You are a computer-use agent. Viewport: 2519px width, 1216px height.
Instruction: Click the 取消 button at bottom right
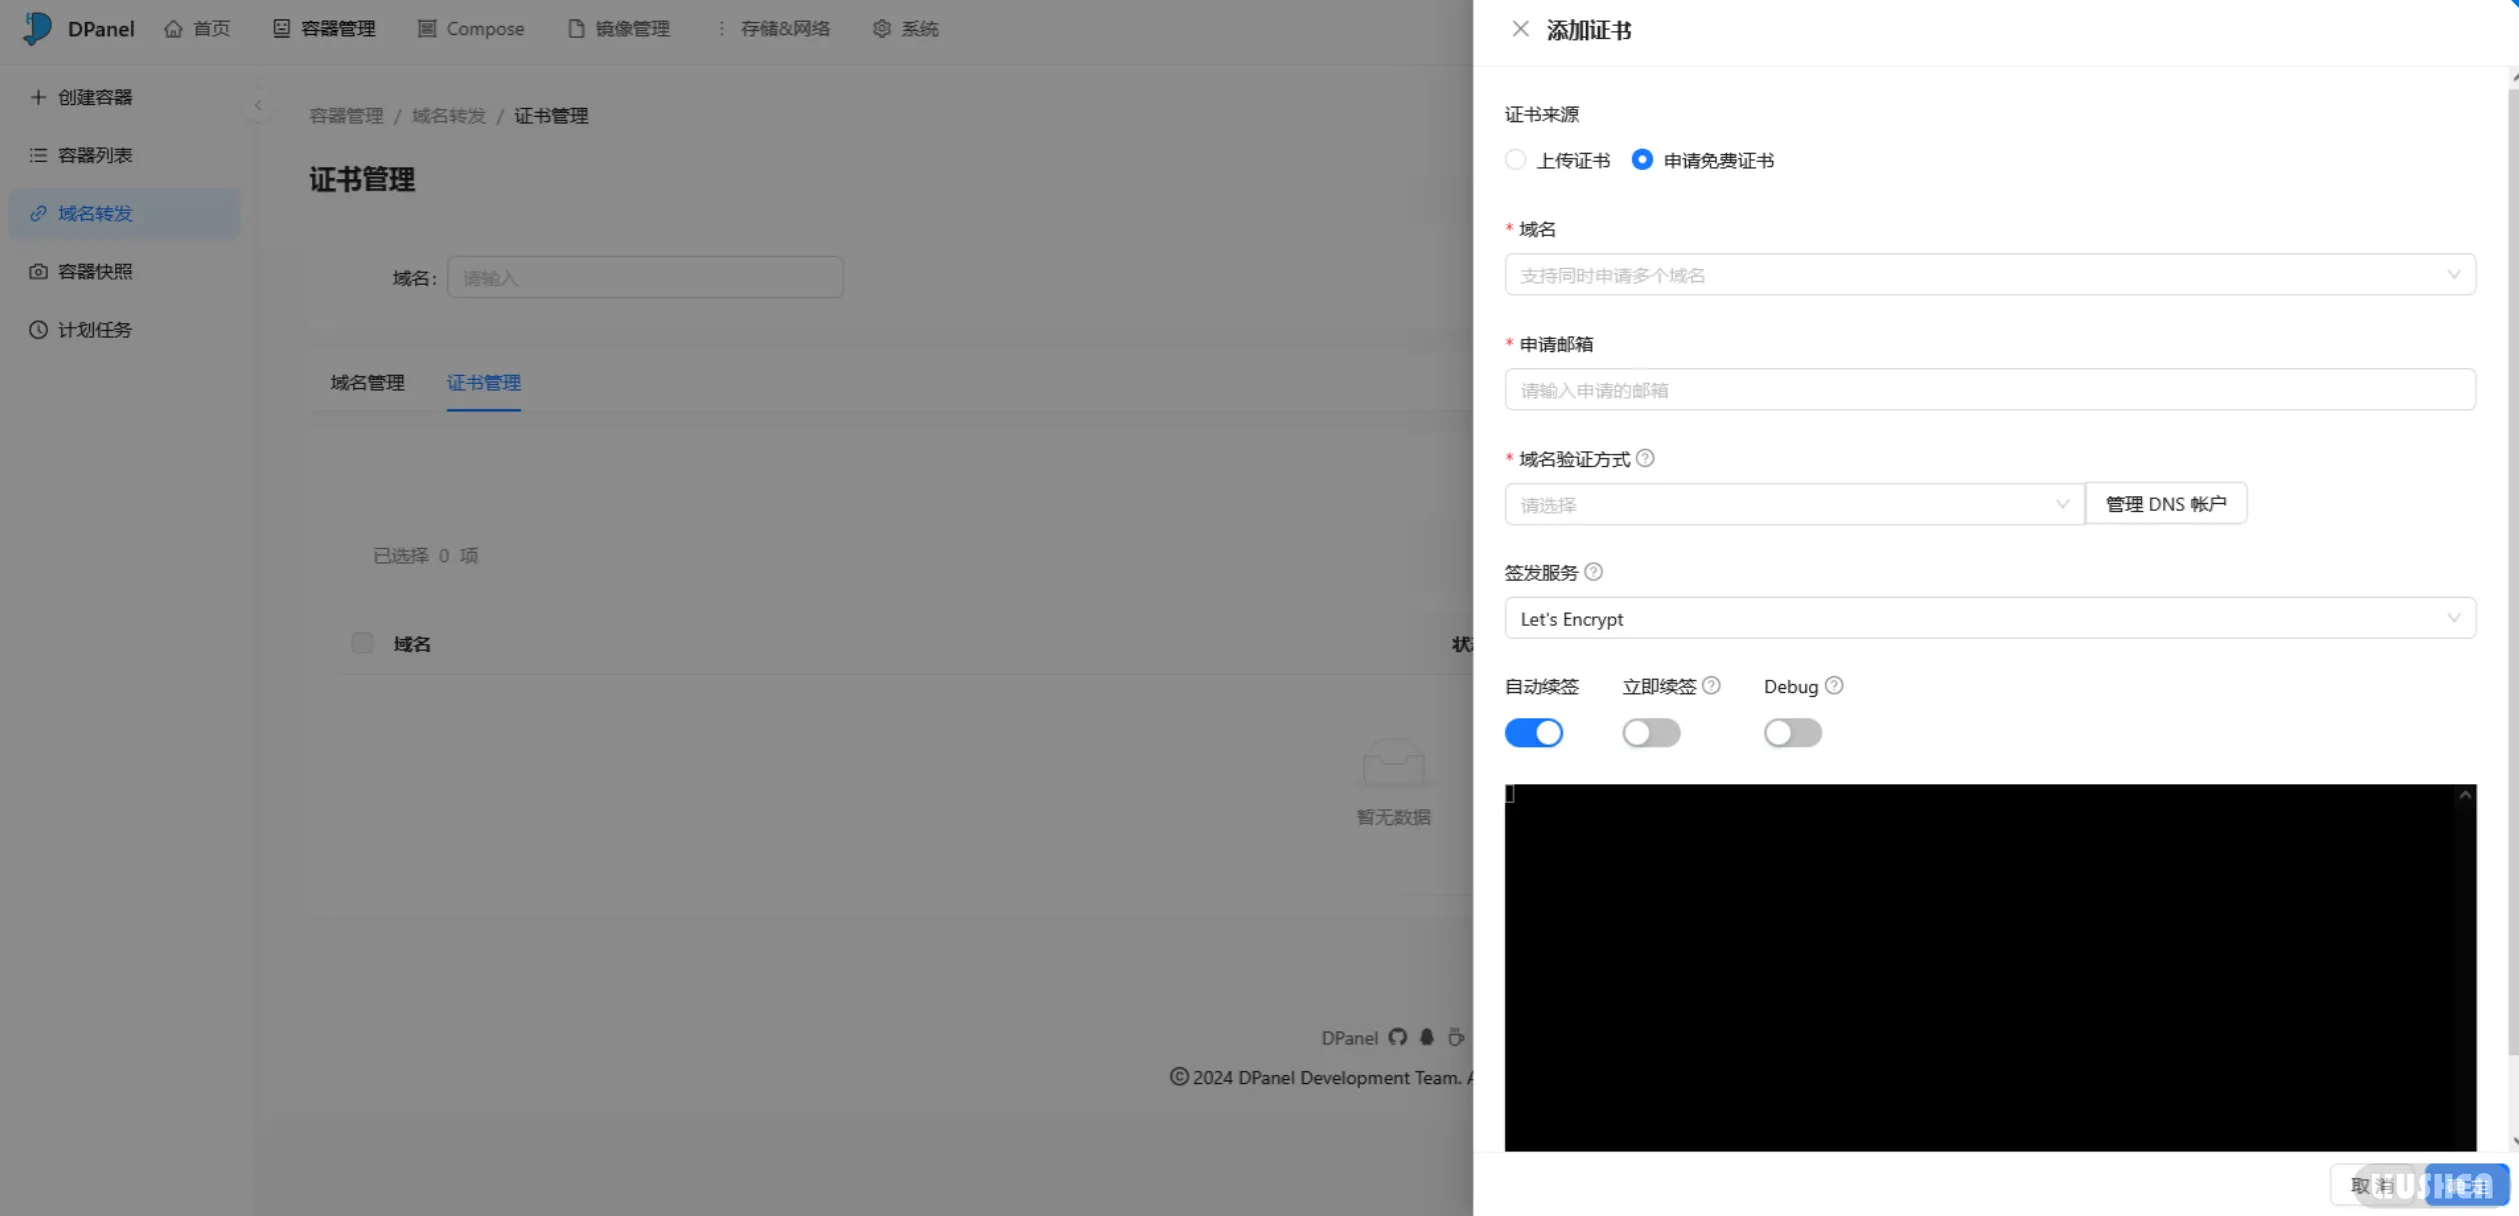click(x=2370, y=1185)
